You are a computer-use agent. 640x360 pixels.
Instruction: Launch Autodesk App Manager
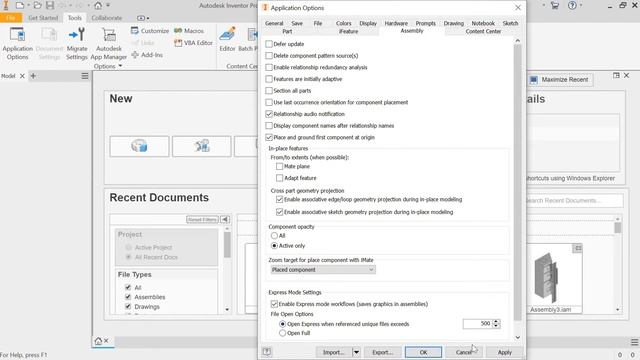coord(109,43)
